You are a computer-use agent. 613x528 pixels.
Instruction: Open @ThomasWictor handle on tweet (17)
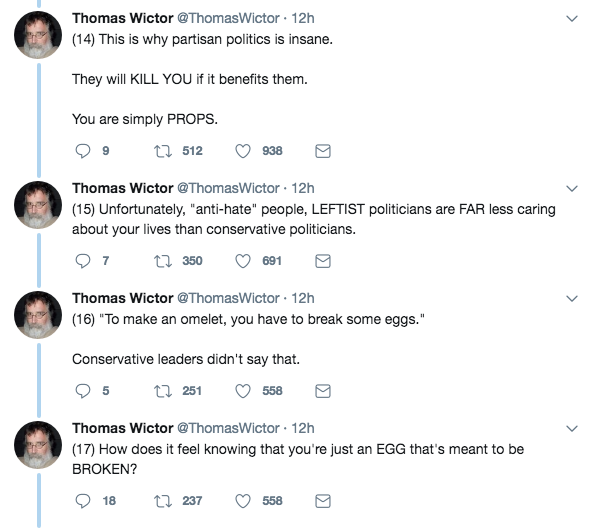(x=228, y=428)
